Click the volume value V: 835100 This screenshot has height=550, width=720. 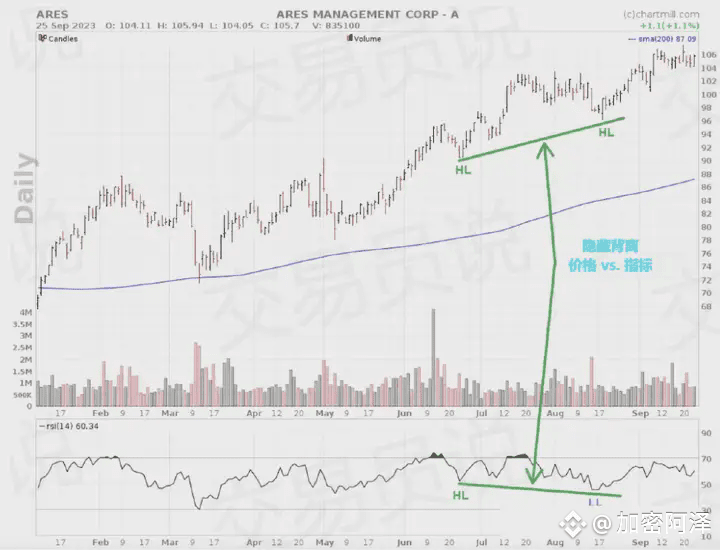[336, 26]
